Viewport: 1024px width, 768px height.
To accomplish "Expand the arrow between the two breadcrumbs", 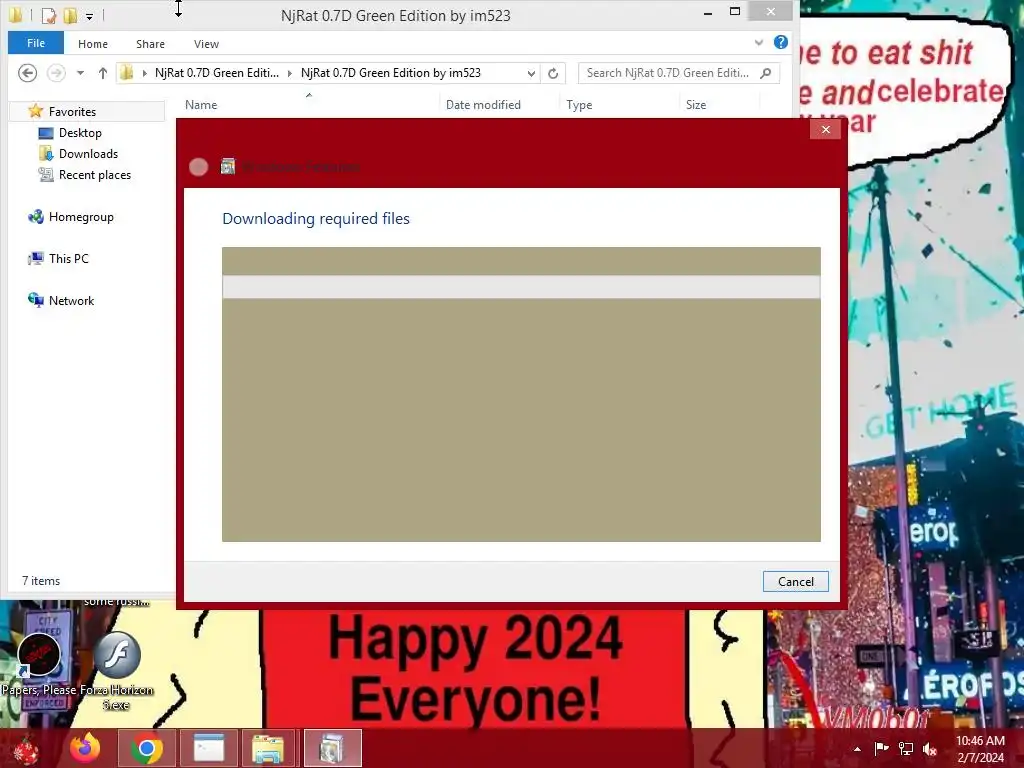I will pyautogui.click(x=289, y=73).
